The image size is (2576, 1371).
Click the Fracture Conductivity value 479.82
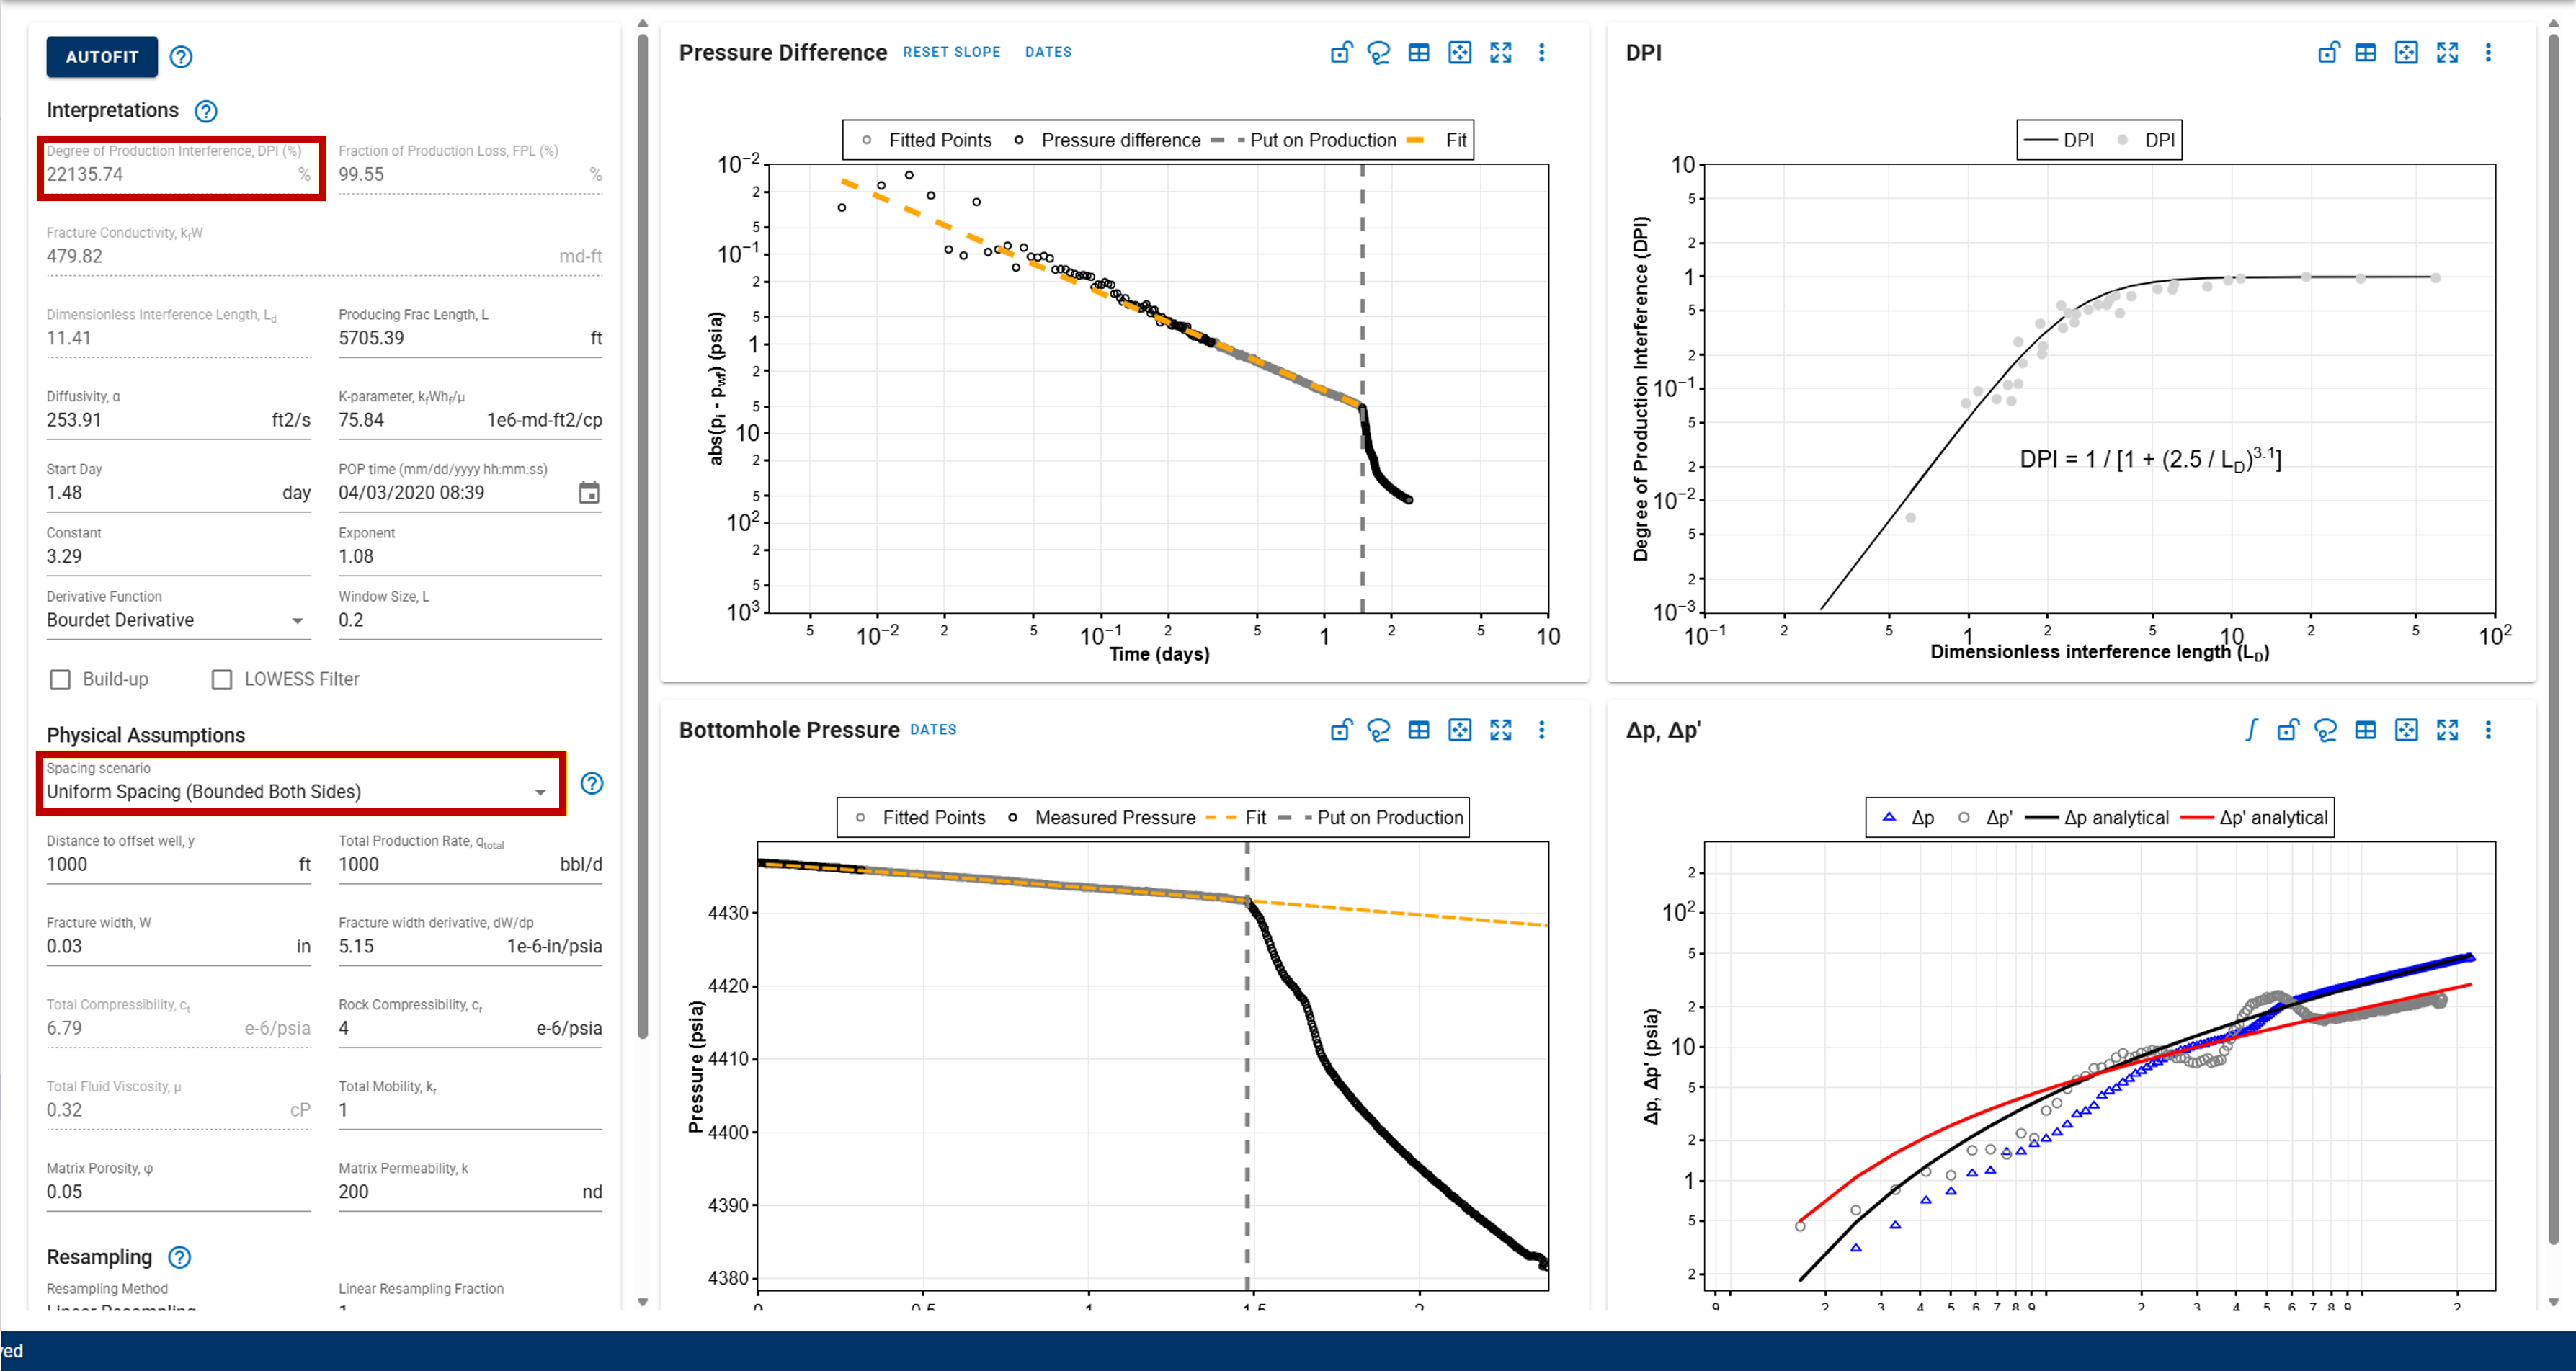pyautogui.click(x=74, y=256)
